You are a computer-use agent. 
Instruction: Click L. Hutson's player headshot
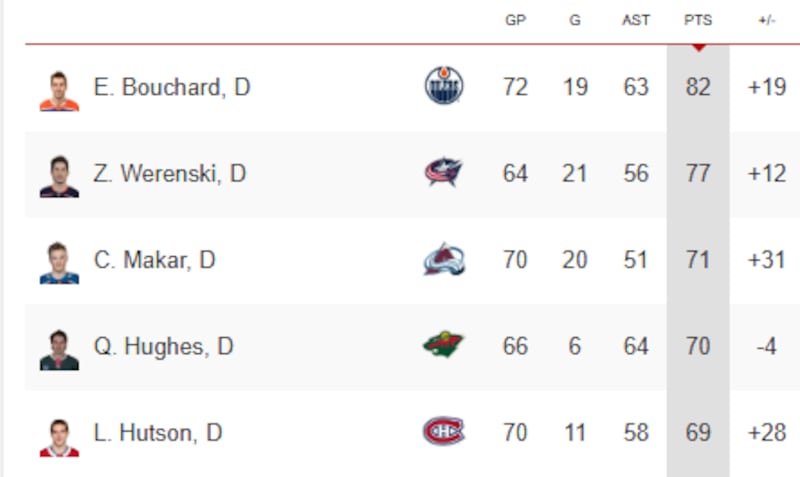point(59,436)
